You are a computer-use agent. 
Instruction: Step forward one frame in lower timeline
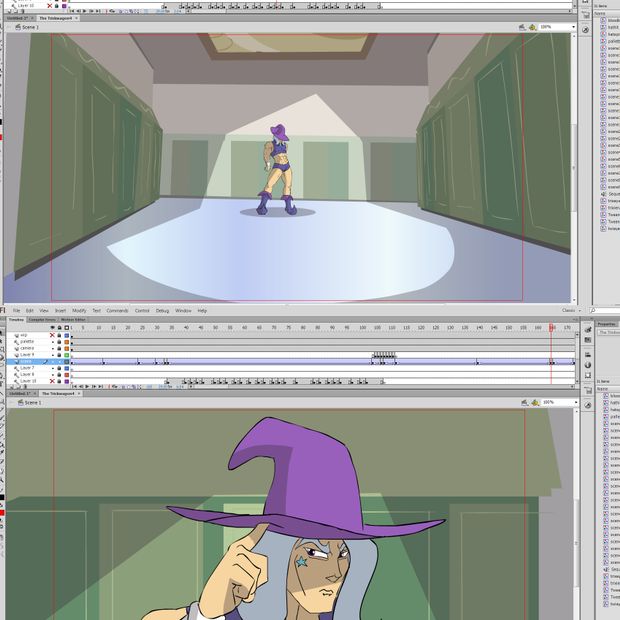[94, 387]
